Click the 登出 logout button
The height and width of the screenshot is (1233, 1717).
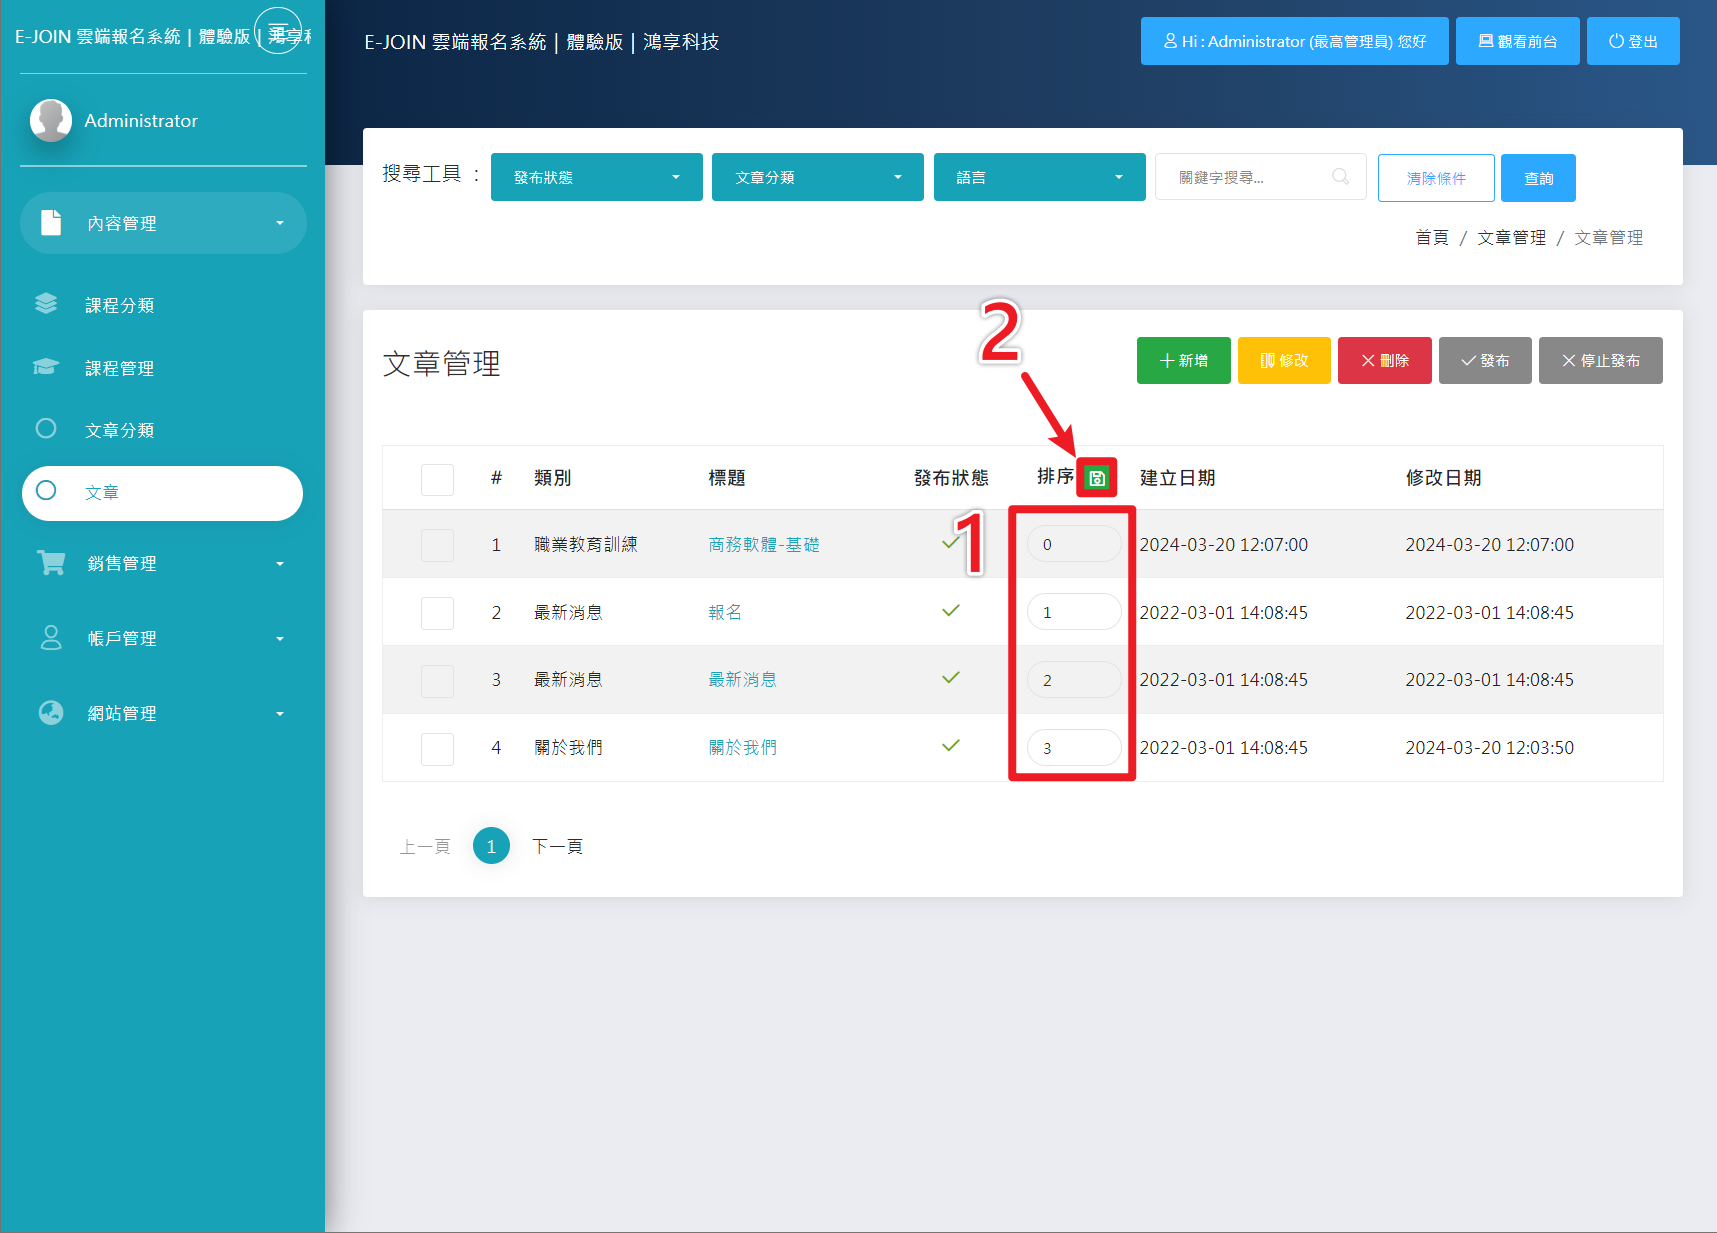coord(1632,41)
